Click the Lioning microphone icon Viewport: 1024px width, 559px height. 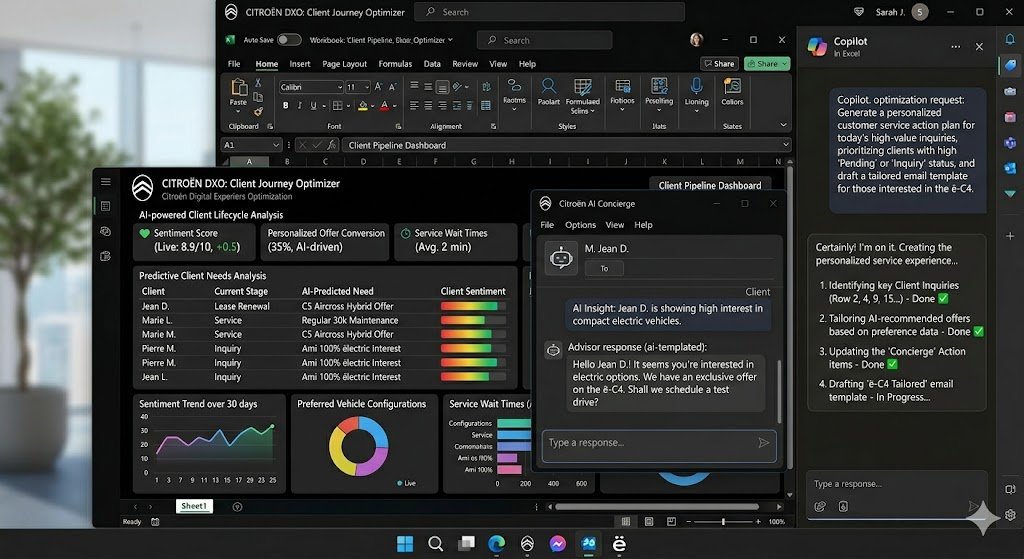click(x=696, y=86)
